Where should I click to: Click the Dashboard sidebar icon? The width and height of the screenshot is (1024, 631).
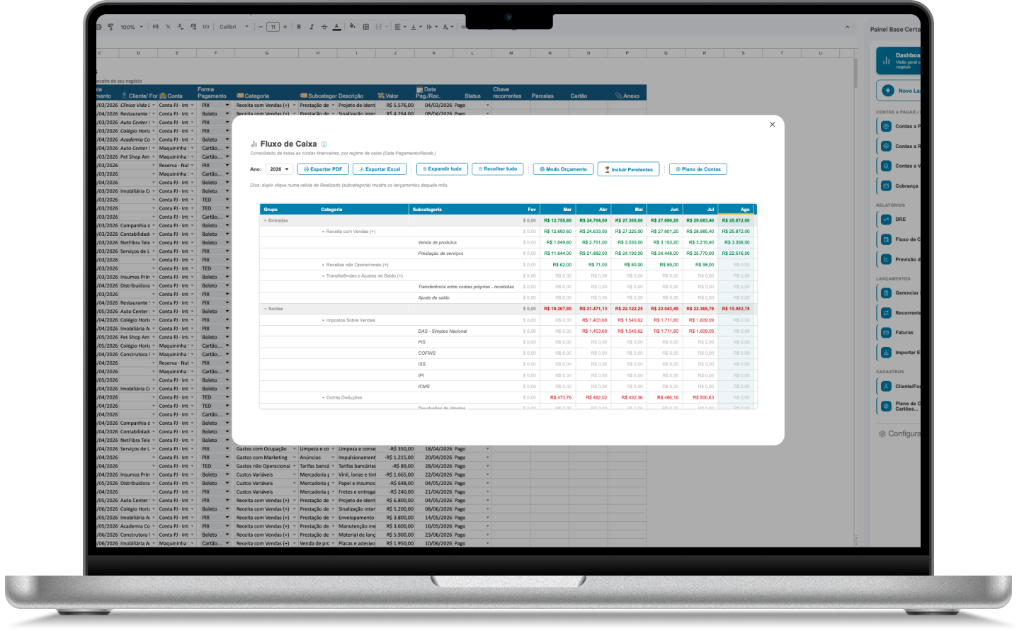pyautogui.click(x=886, y=61)
